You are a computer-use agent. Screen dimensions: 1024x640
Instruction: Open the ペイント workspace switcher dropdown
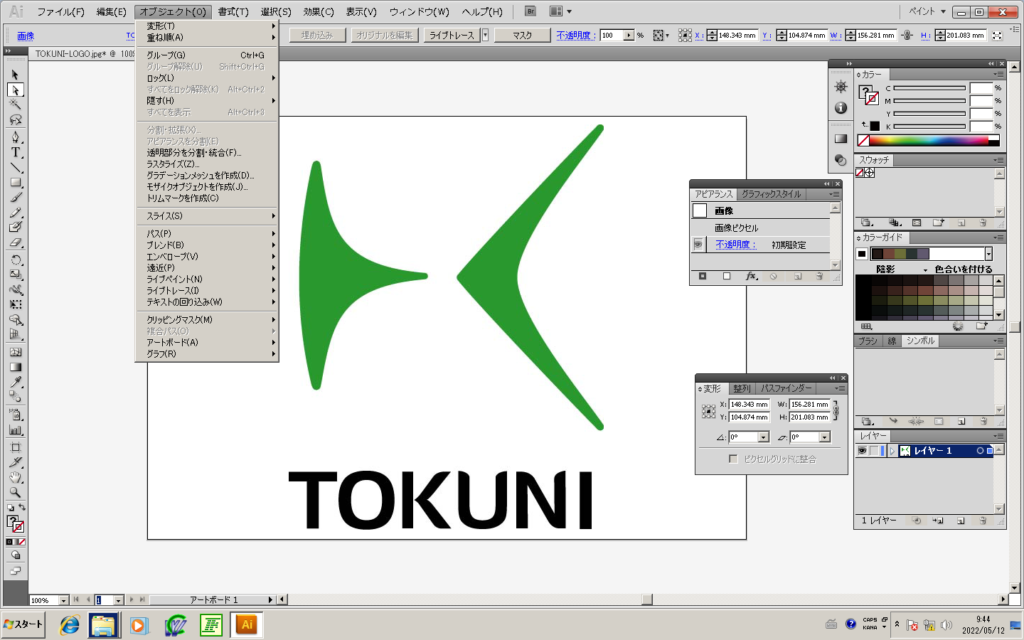927,11
